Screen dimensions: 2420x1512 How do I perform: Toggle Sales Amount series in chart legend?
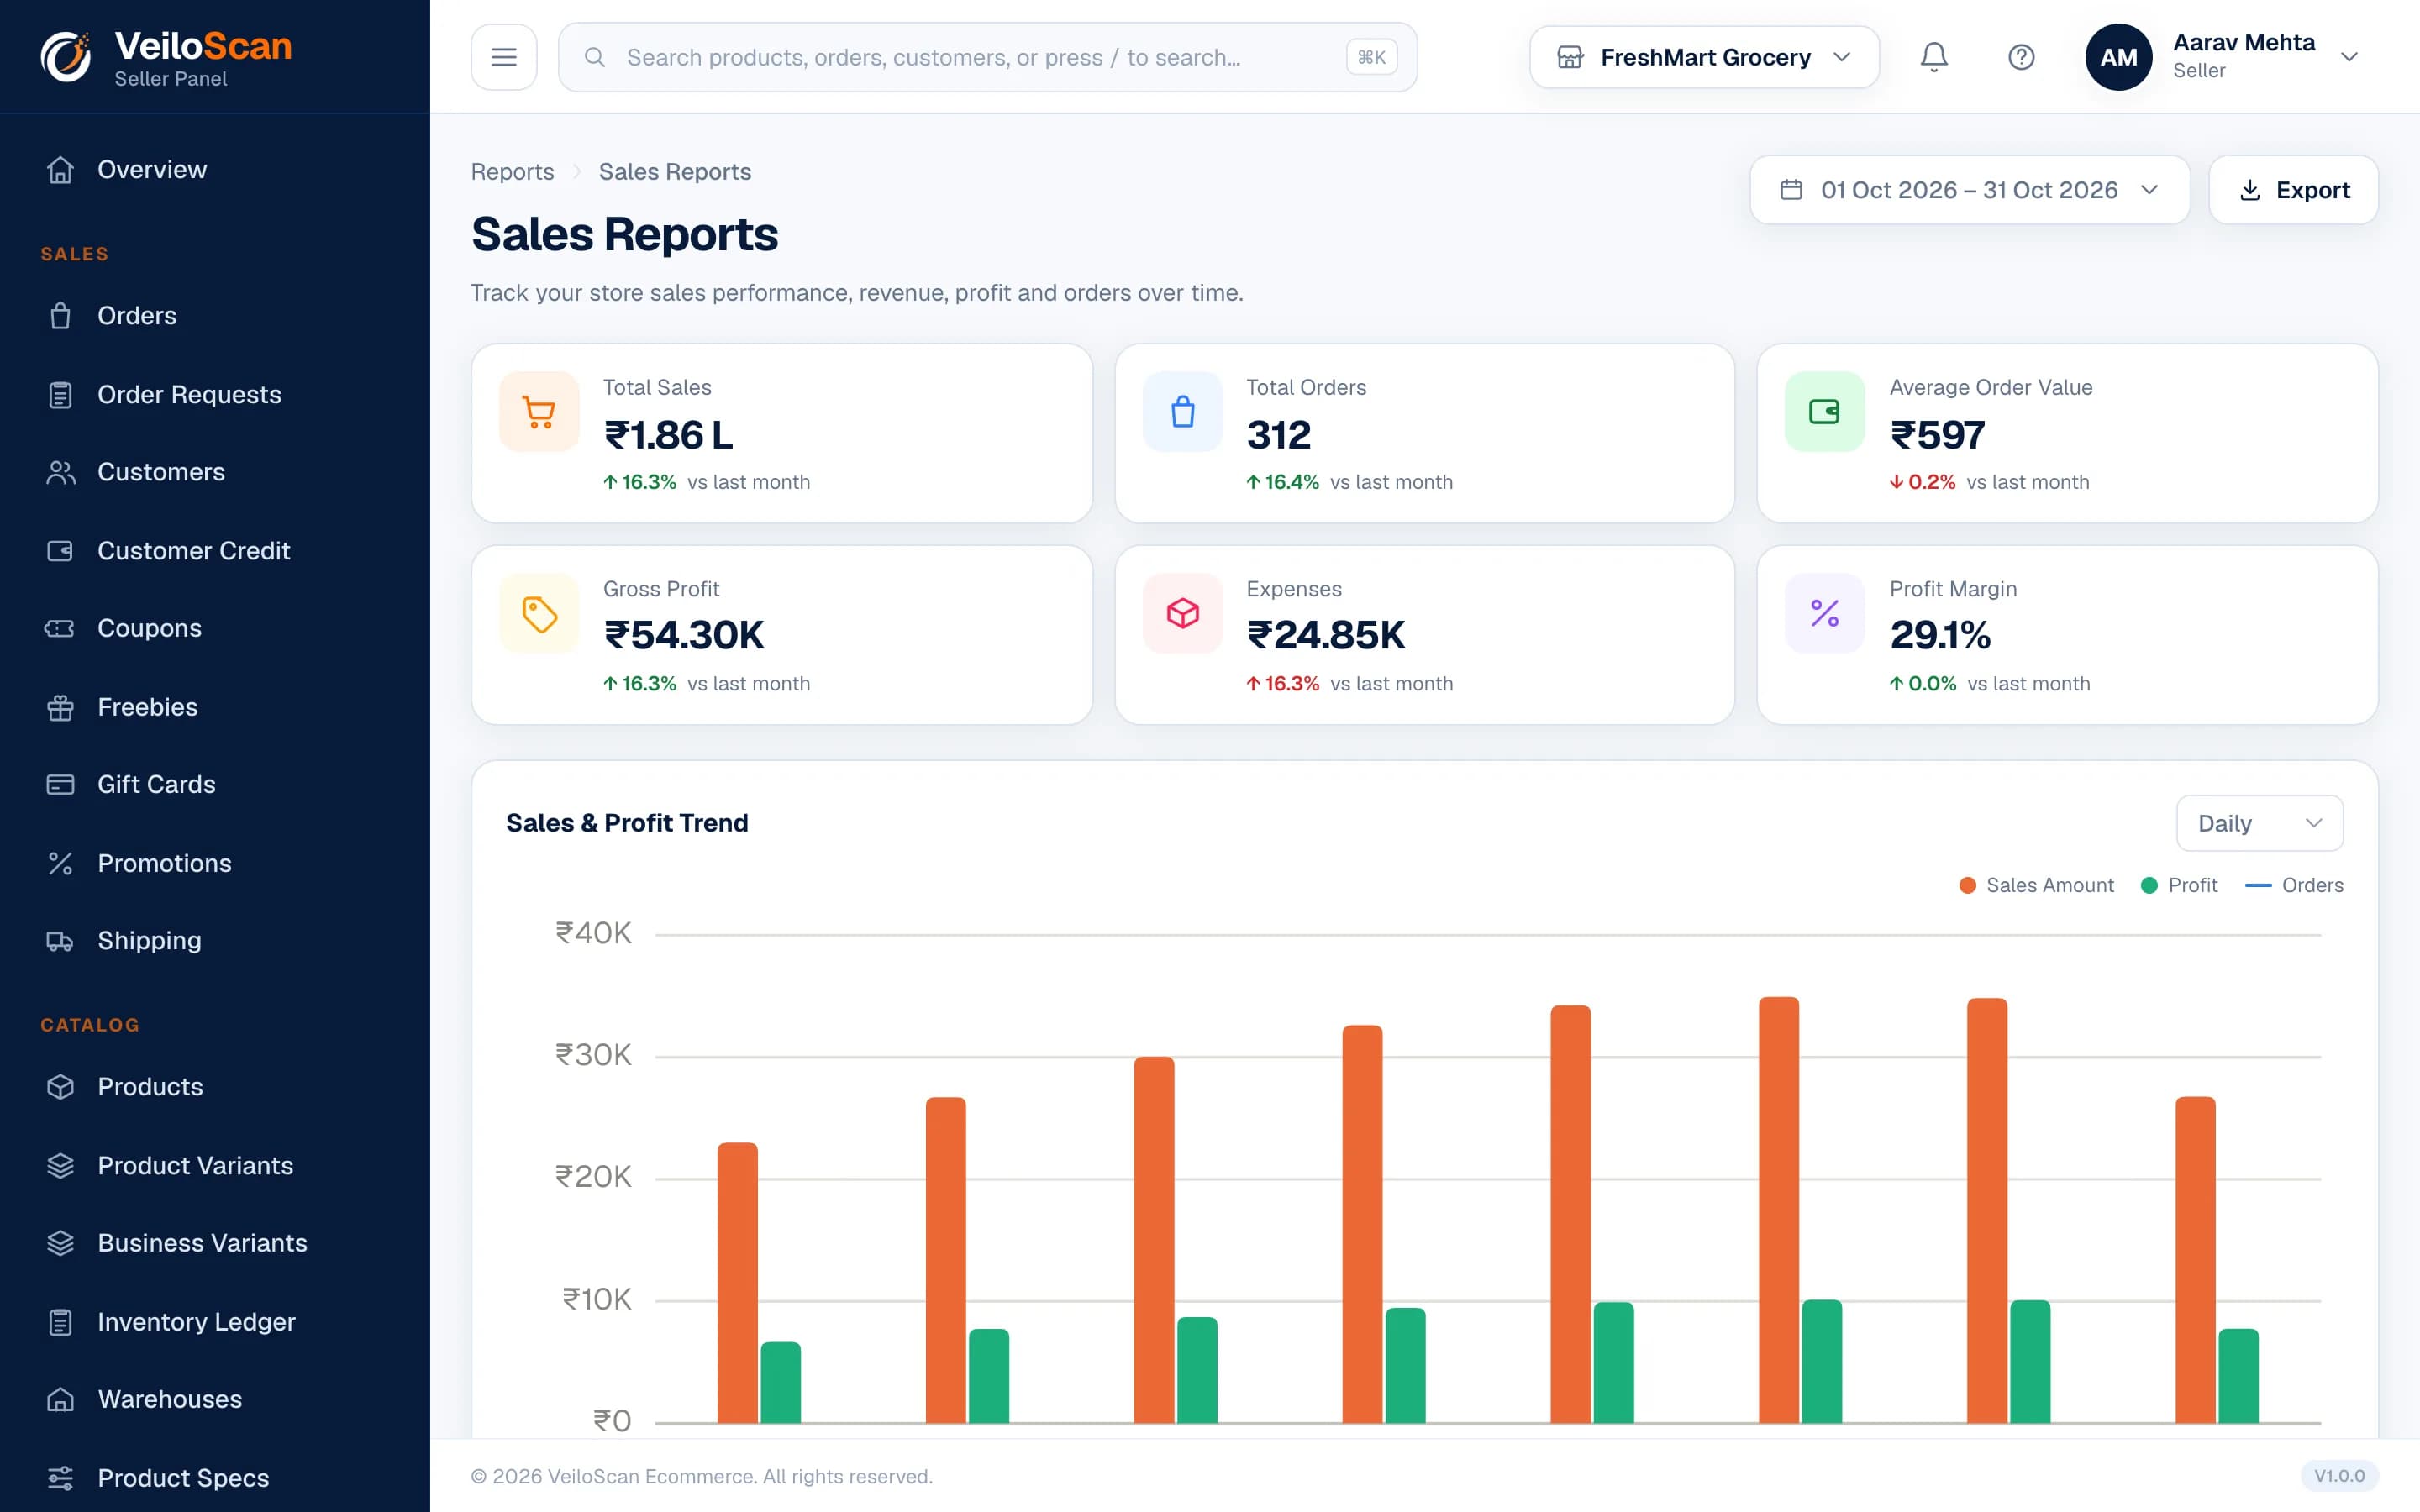[x=2036, y=885]
